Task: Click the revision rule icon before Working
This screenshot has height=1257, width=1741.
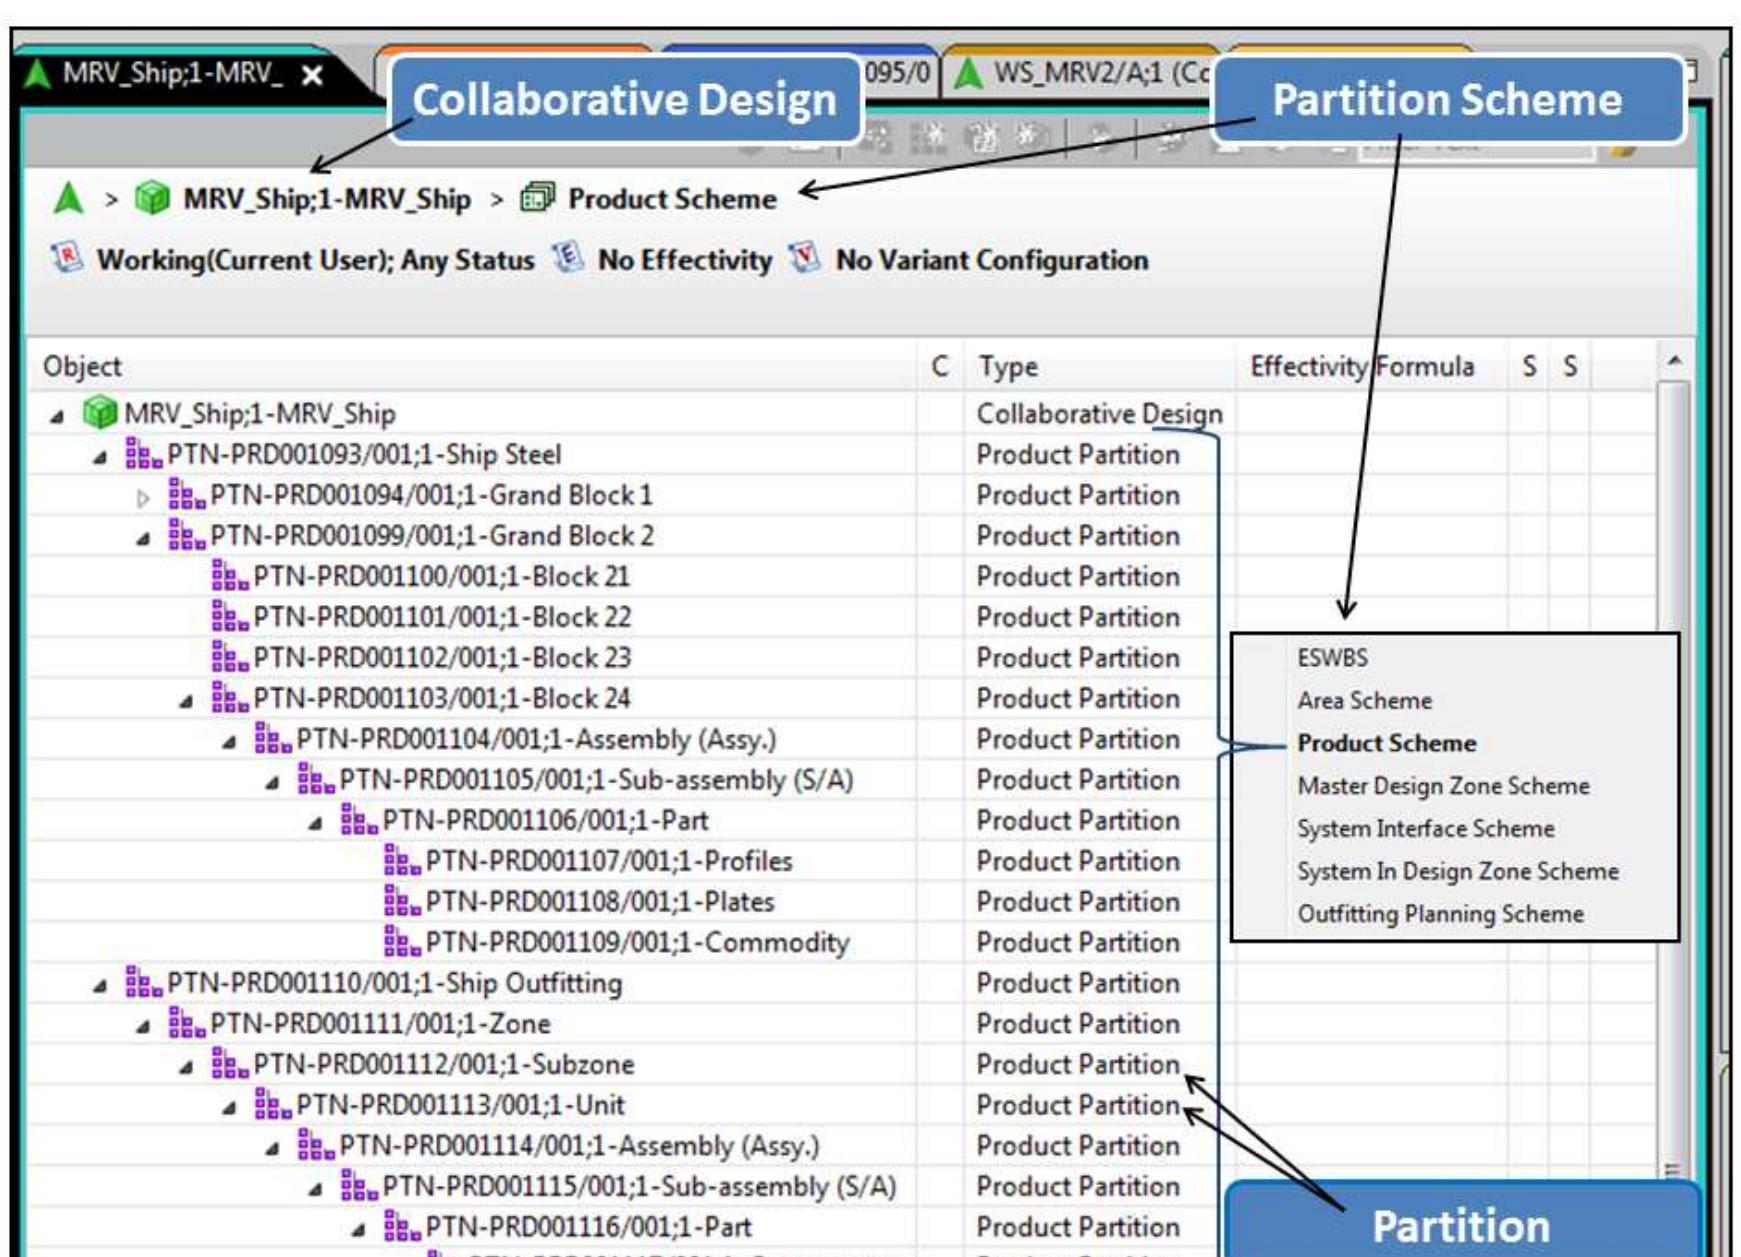Action: [x=67, y=260]
